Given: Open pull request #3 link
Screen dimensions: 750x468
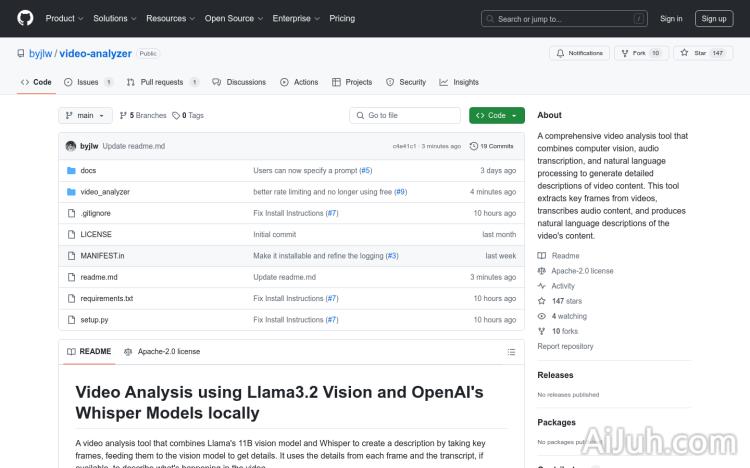Looking at the screenshot, I should click(x=392, y=256).
